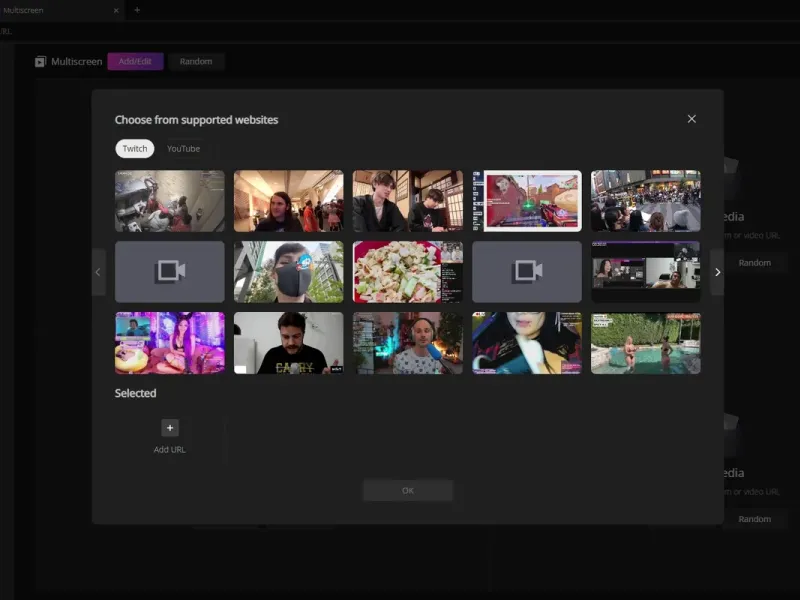Select the garage workshop stream thumbnail
This screenshot has height=600, width=800.
coord(169,201)
